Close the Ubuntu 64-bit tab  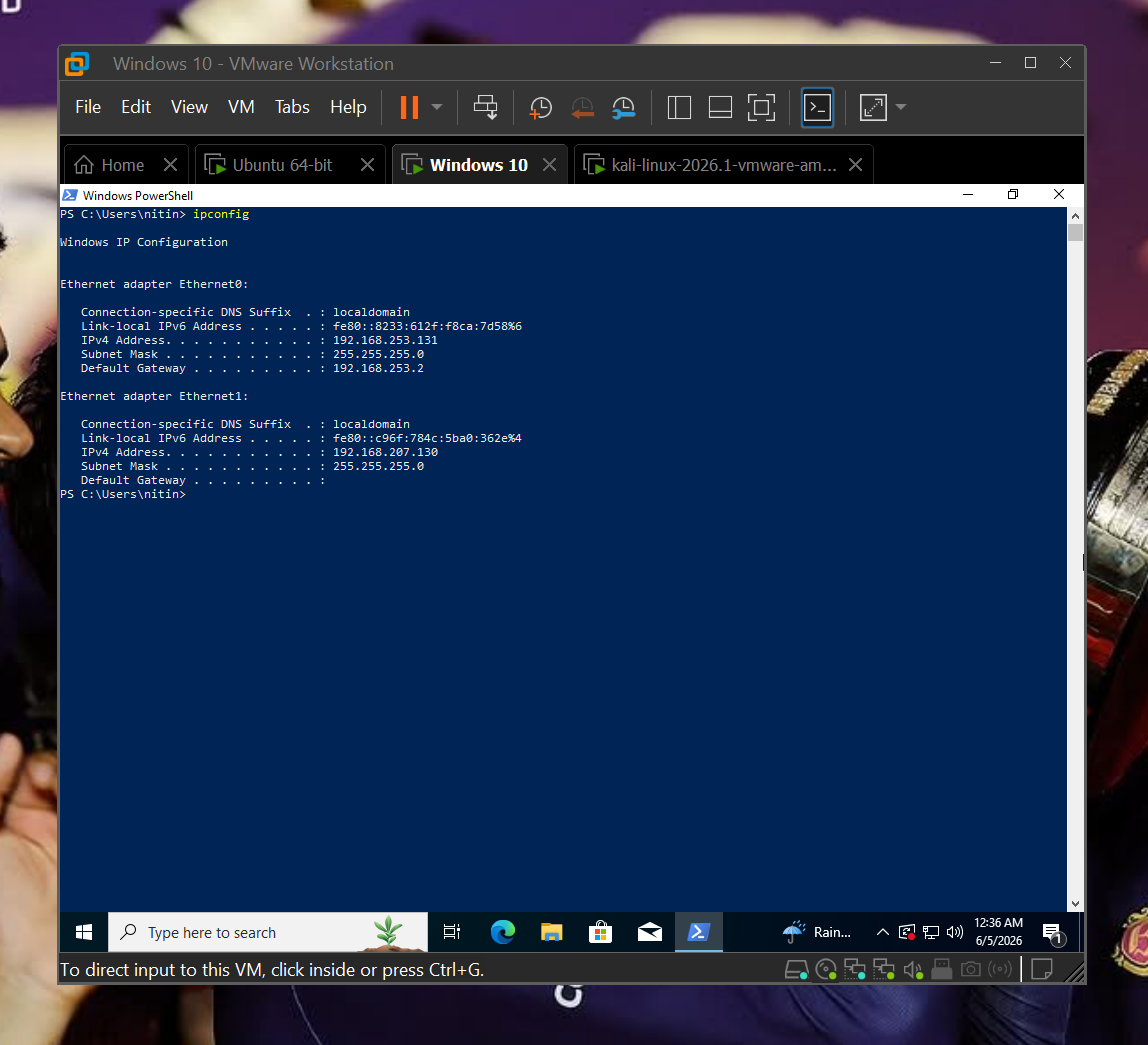[x=368, y=165]
